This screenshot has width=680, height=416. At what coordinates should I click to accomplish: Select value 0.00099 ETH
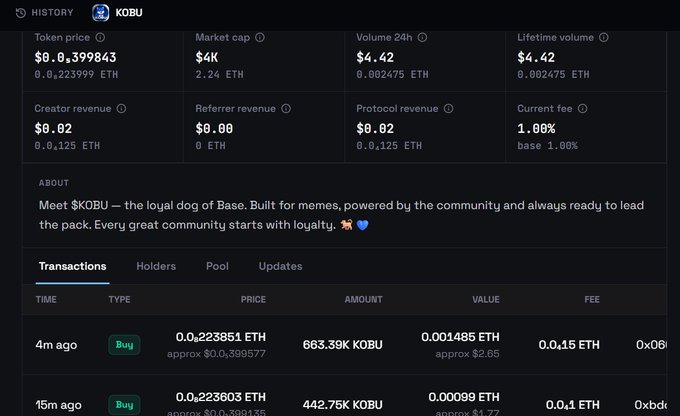click(x=464, y=397)
